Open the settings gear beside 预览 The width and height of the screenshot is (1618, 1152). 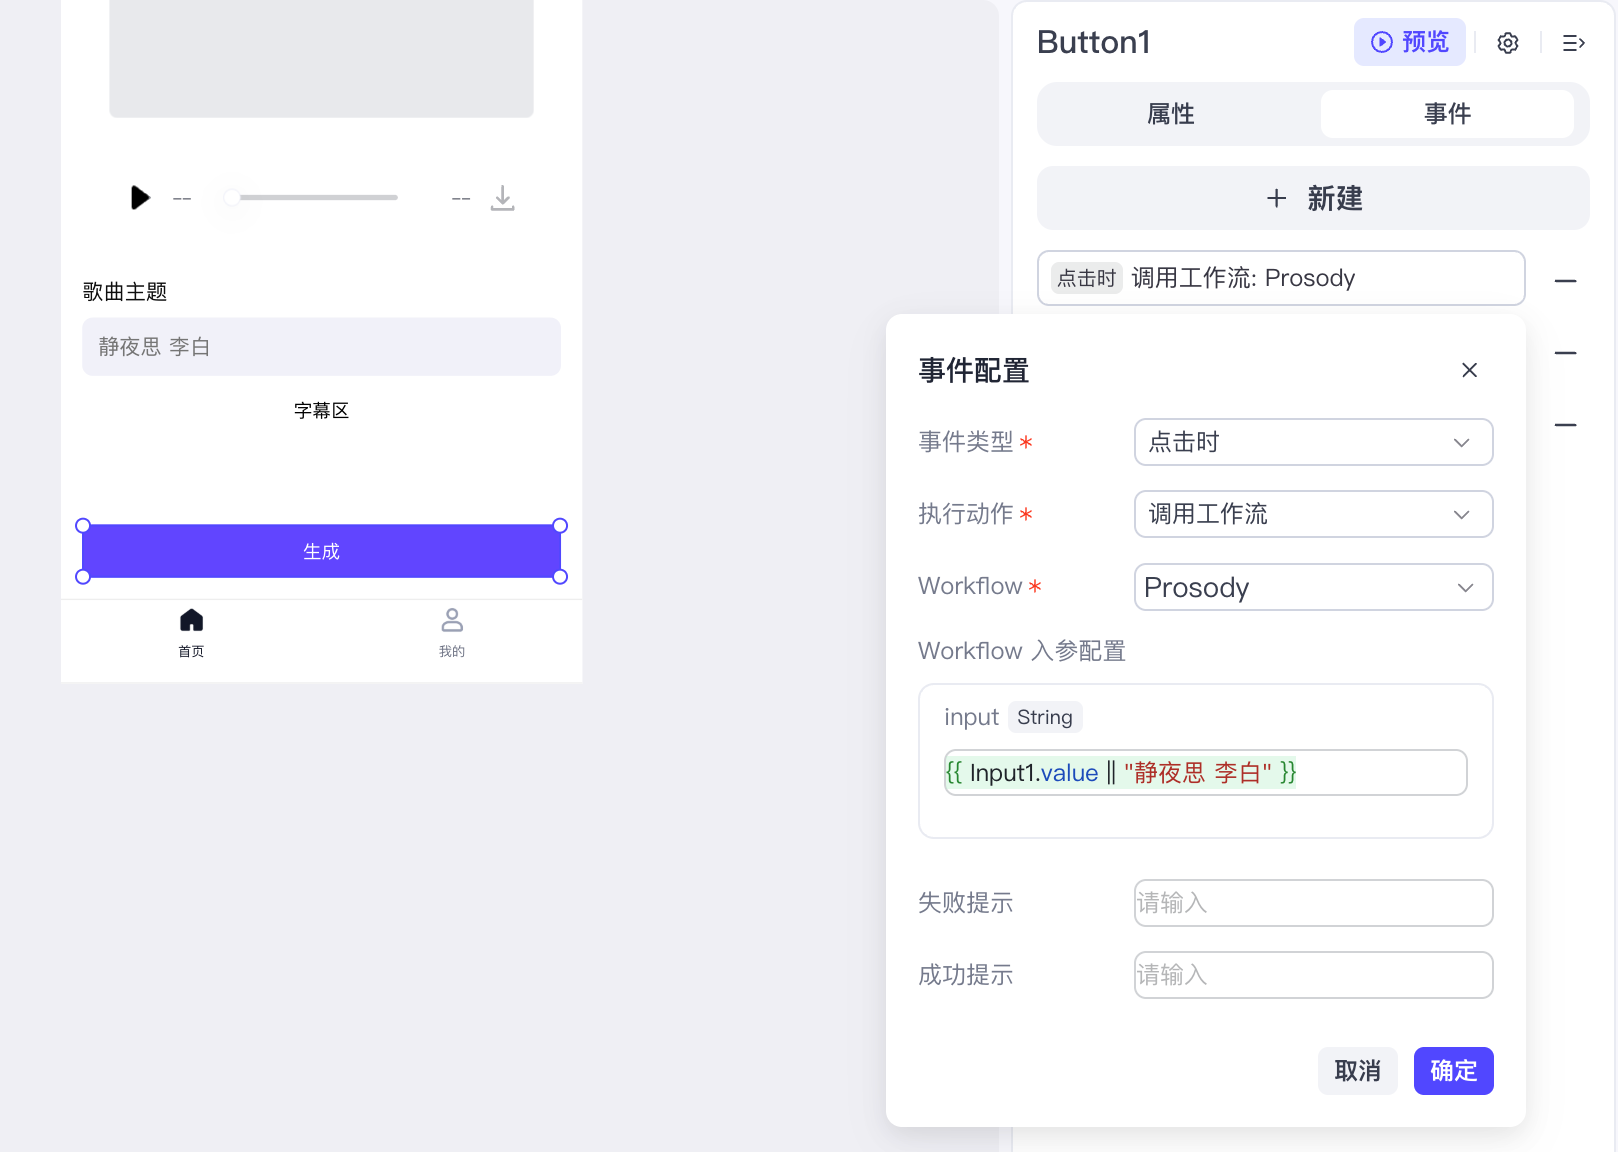[1507, 43]
